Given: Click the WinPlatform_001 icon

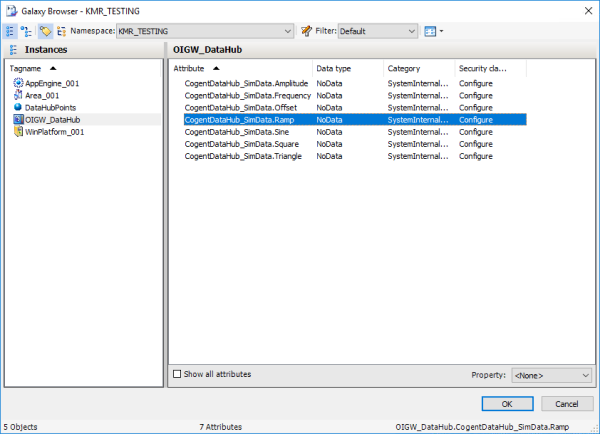Looking at the screenshot, I should (18, 132).
